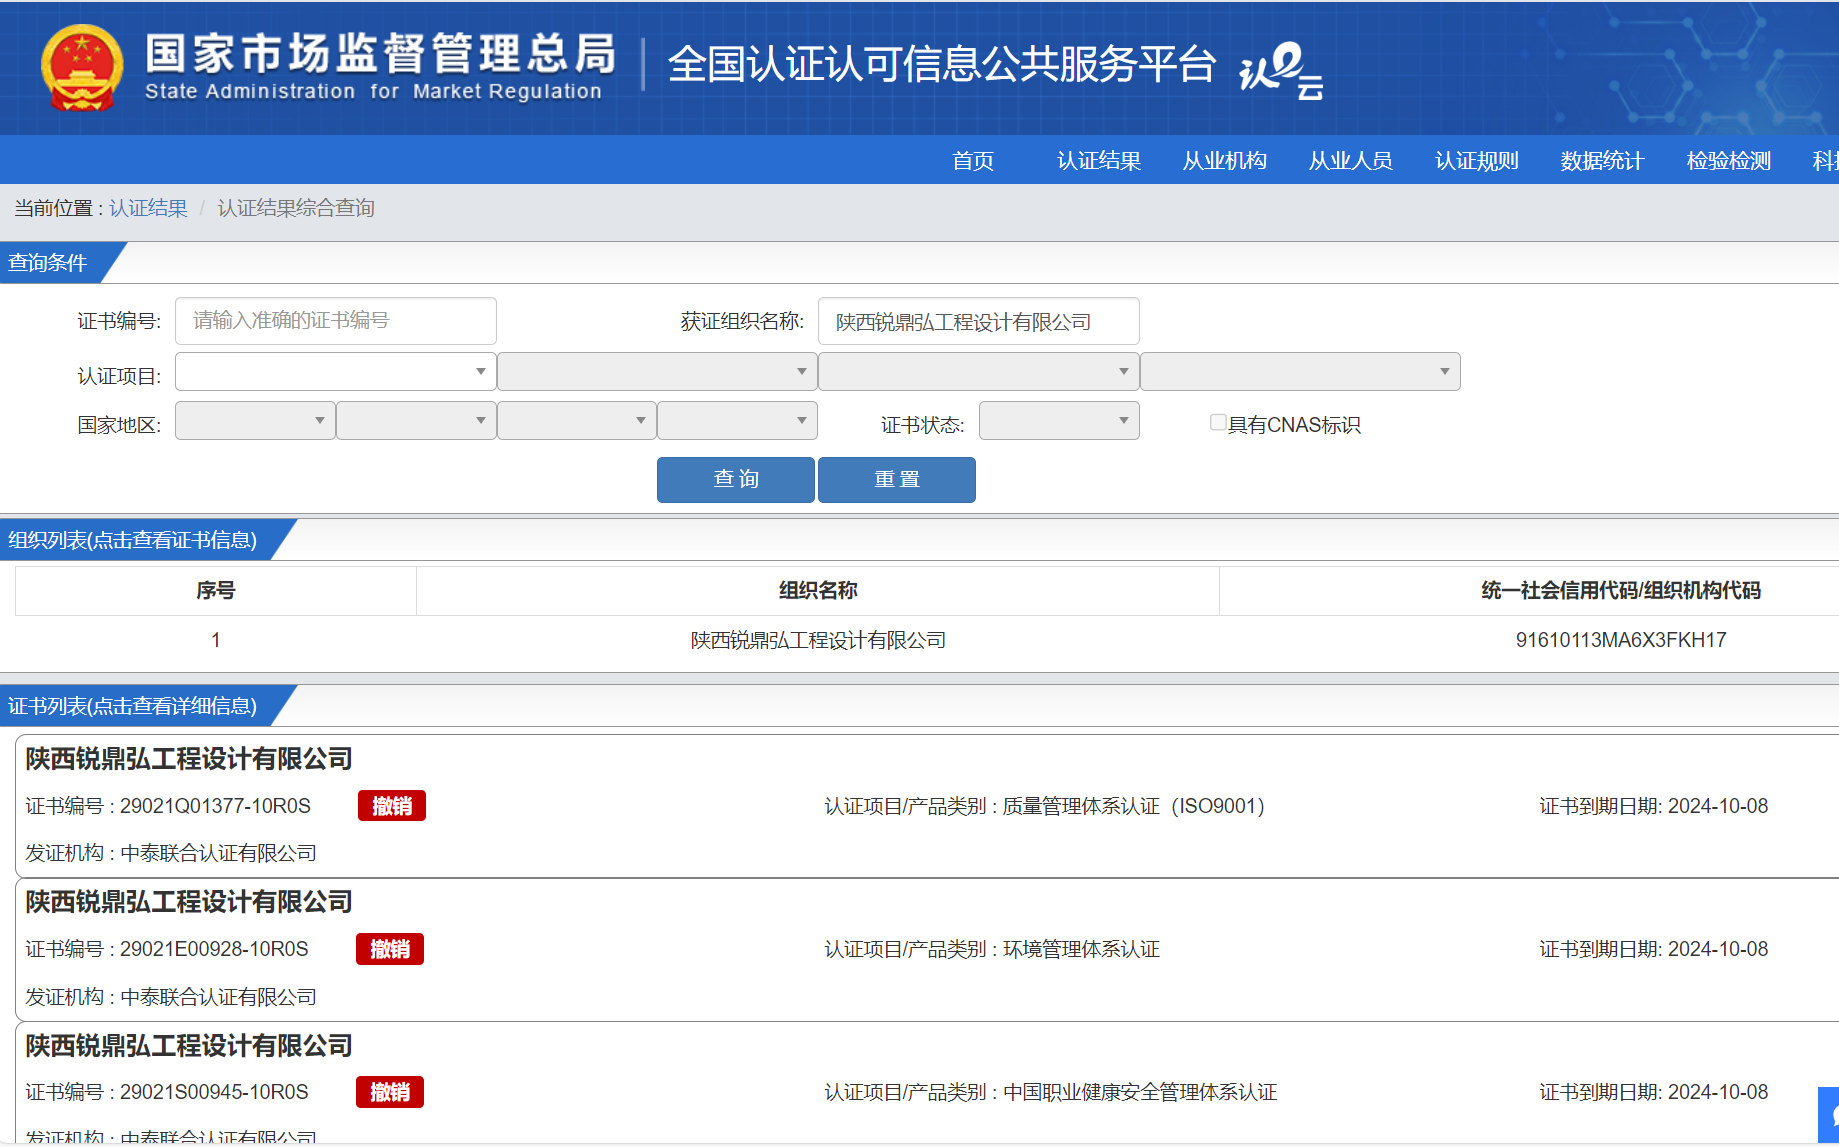
Task: Click 撤销 badge on the ISO9001 certificate
Action: [x=392, y=806]
